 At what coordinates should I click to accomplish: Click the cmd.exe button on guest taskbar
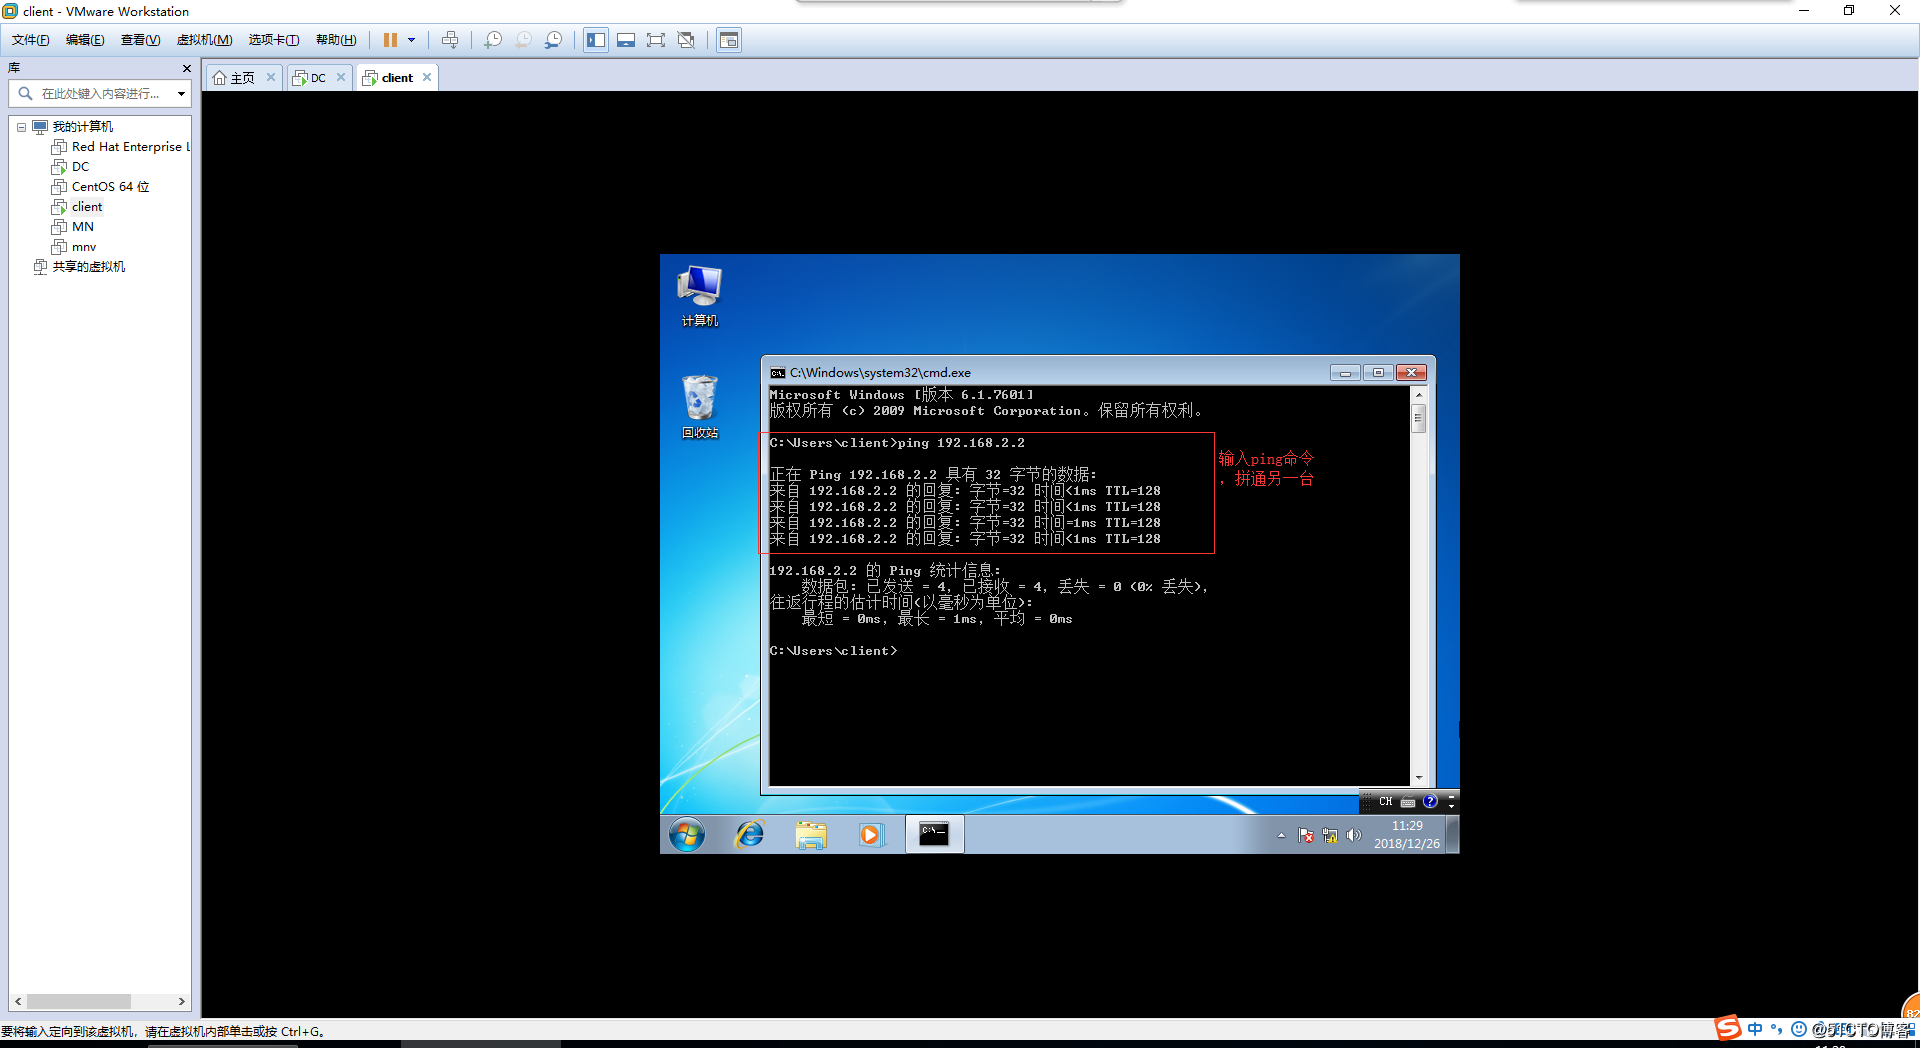934,834
